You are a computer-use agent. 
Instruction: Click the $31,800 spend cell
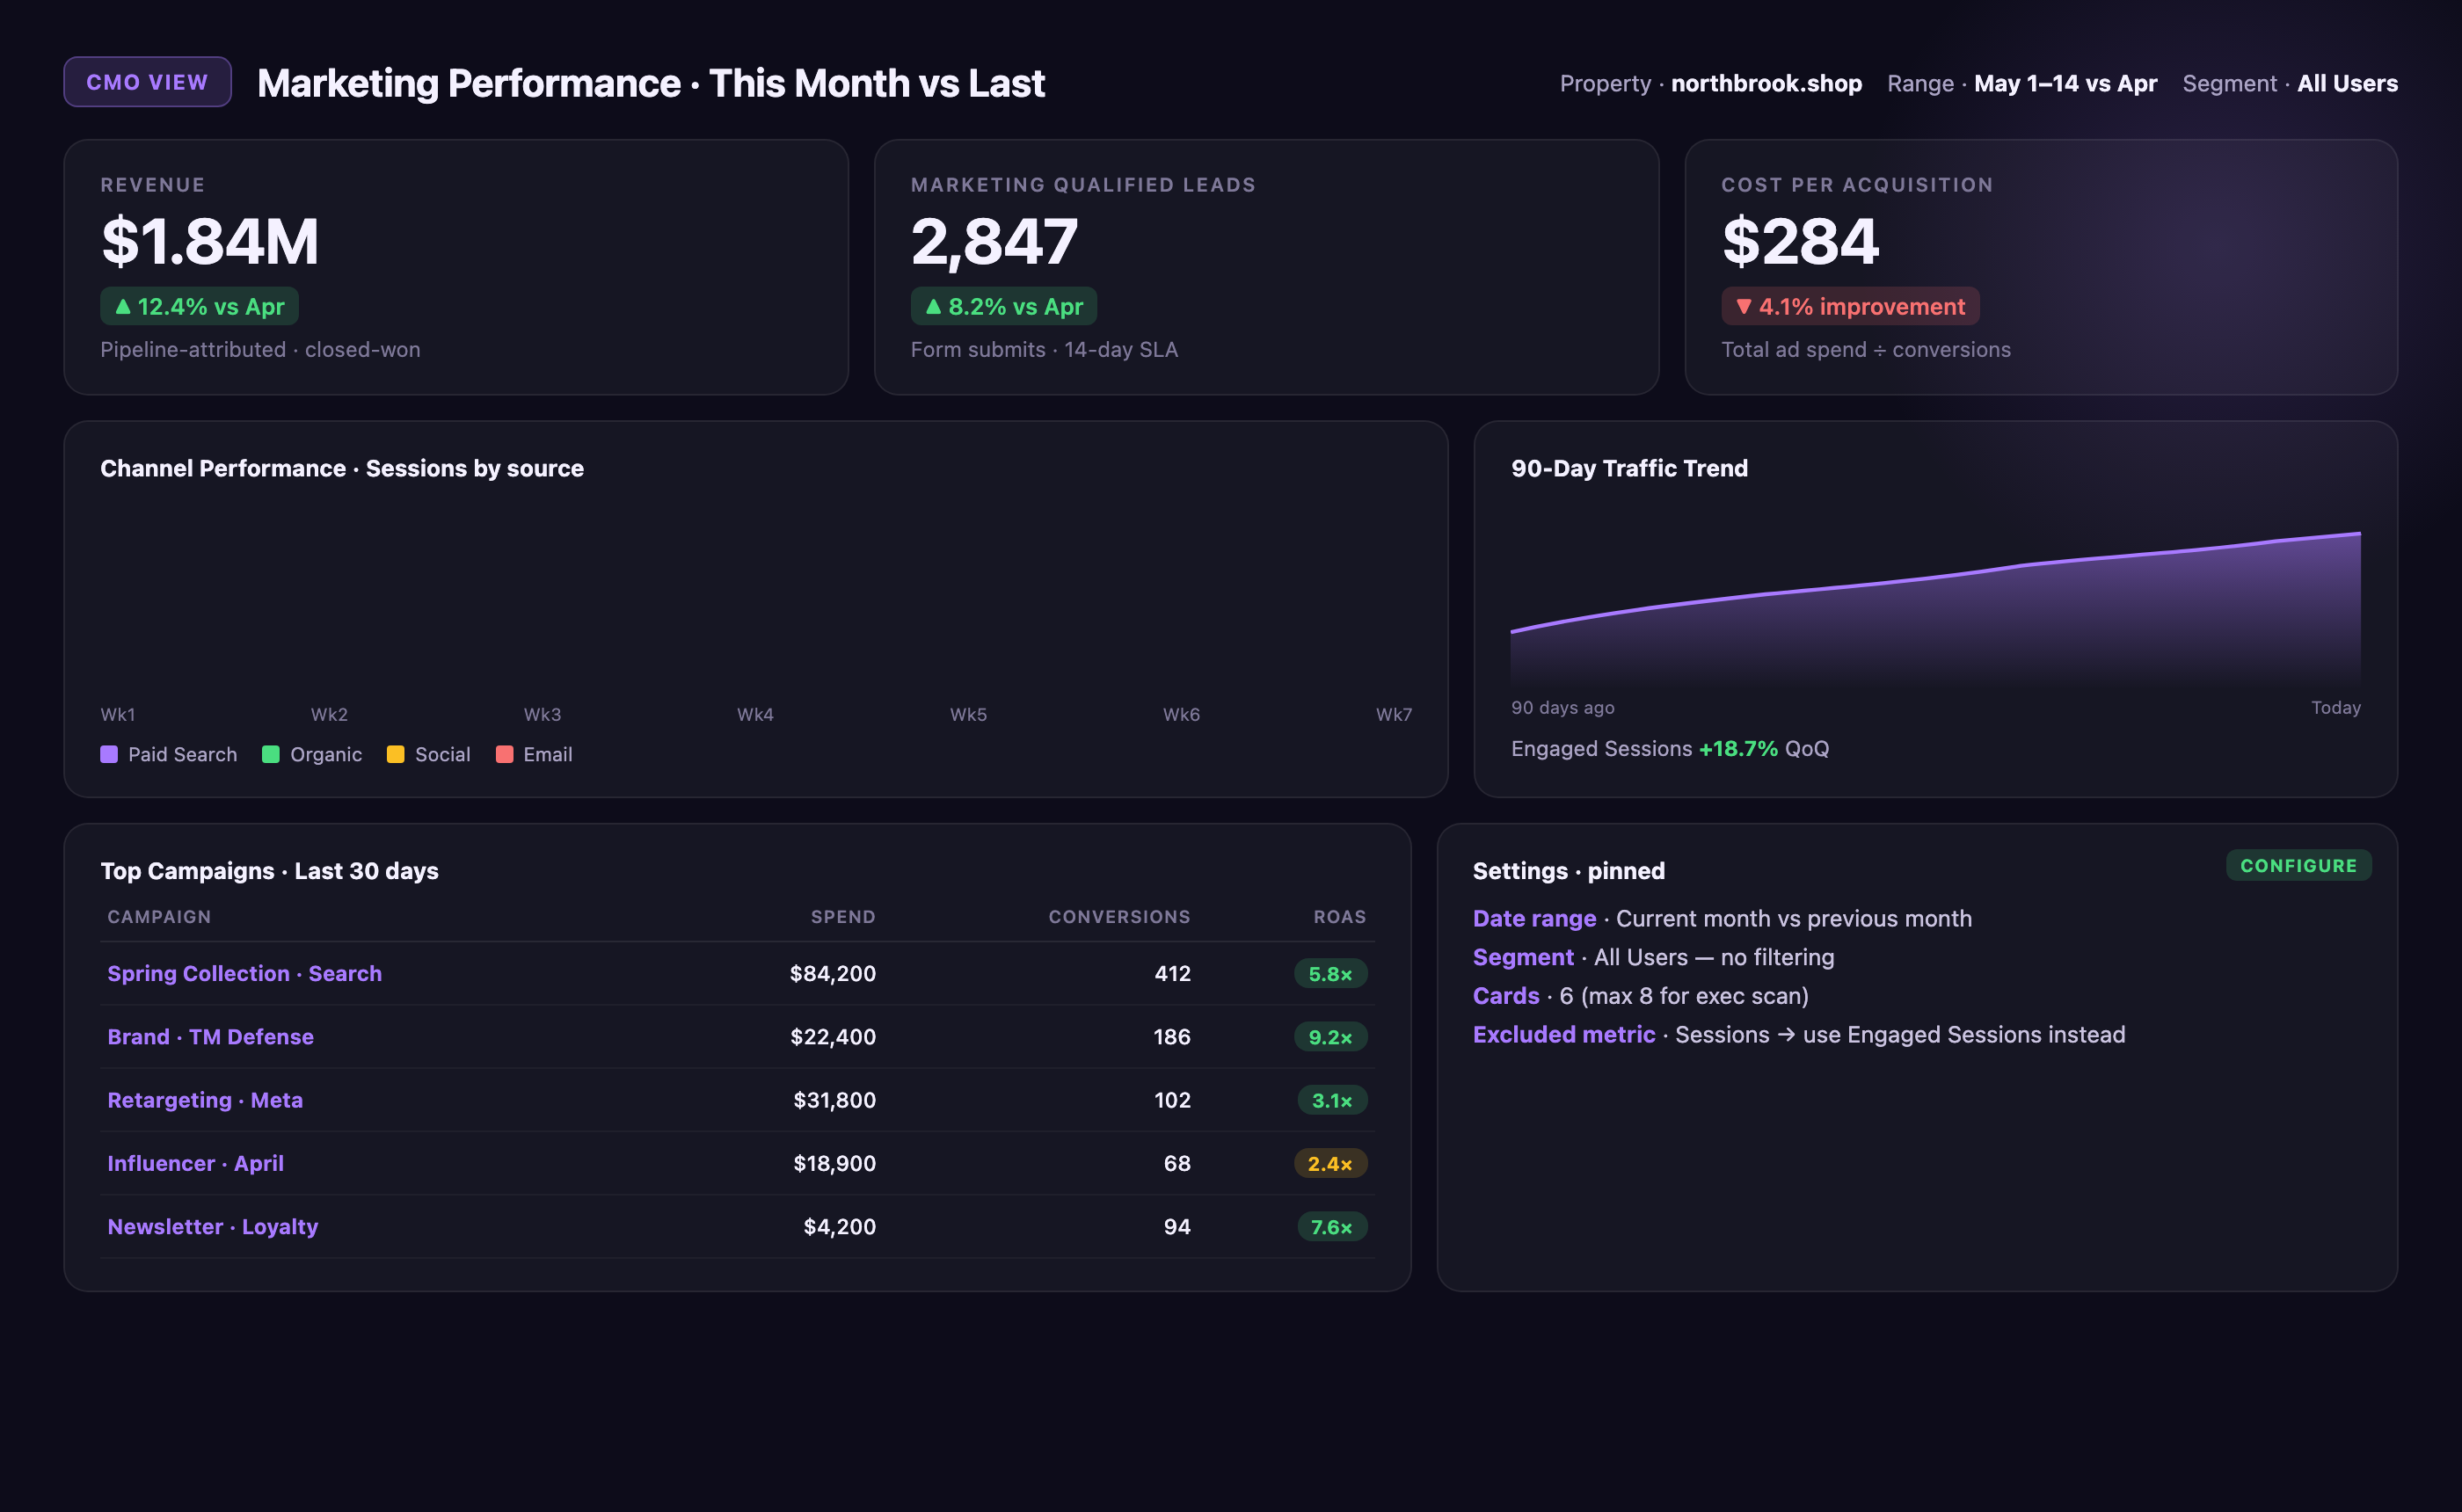coord(834,1100)
